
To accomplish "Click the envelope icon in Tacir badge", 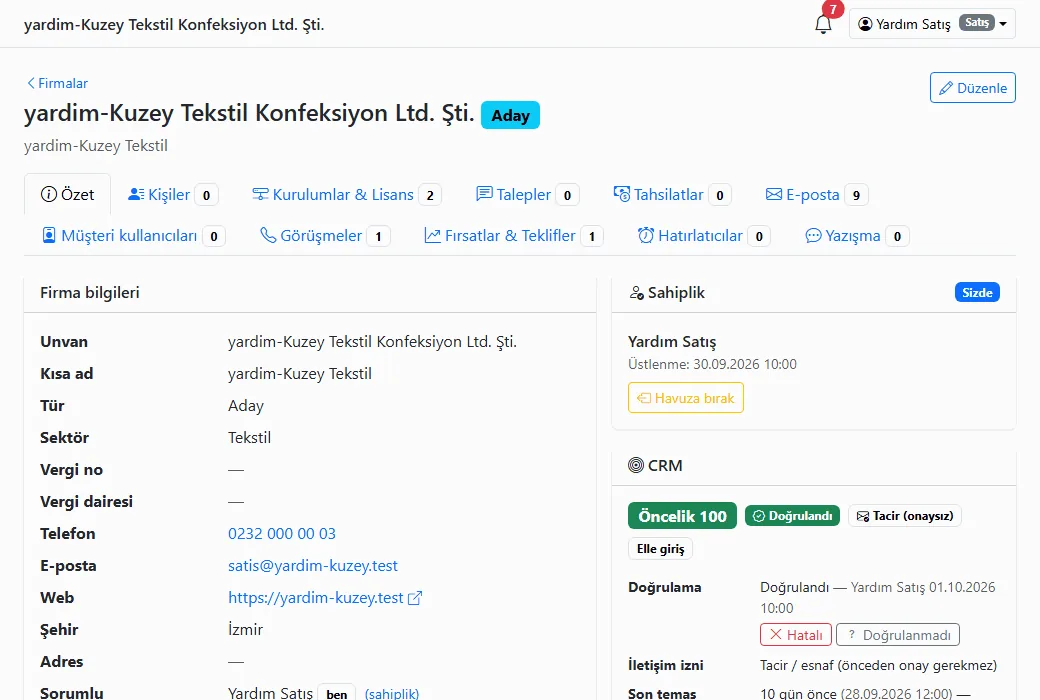I will click(x=863, y=516).
